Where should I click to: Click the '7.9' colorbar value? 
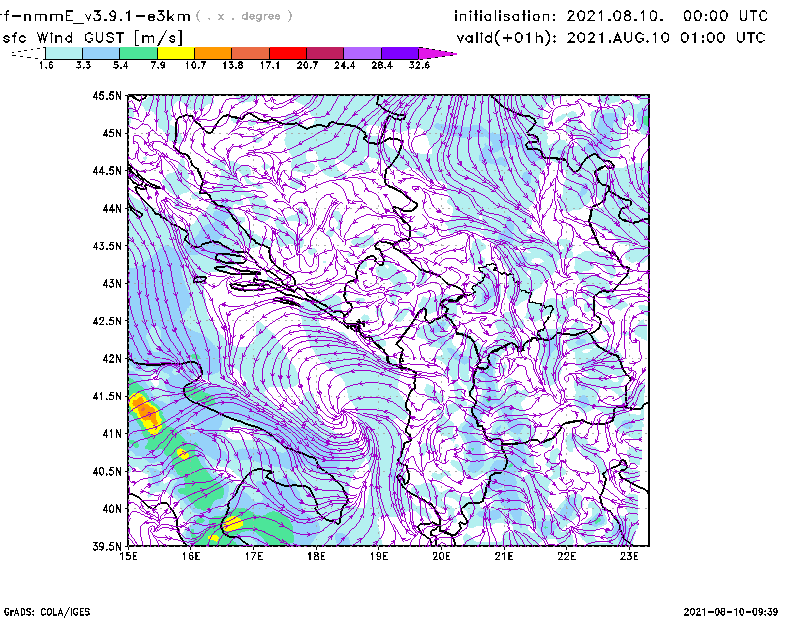point(158,65)
